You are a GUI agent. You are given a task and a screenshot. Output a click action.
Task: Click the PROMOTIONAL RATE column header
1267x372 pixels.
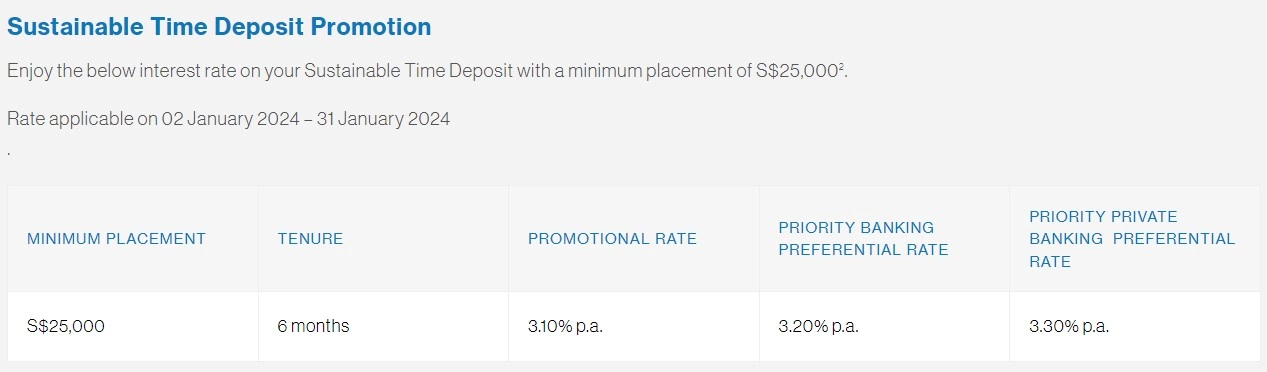coord(612,239)
